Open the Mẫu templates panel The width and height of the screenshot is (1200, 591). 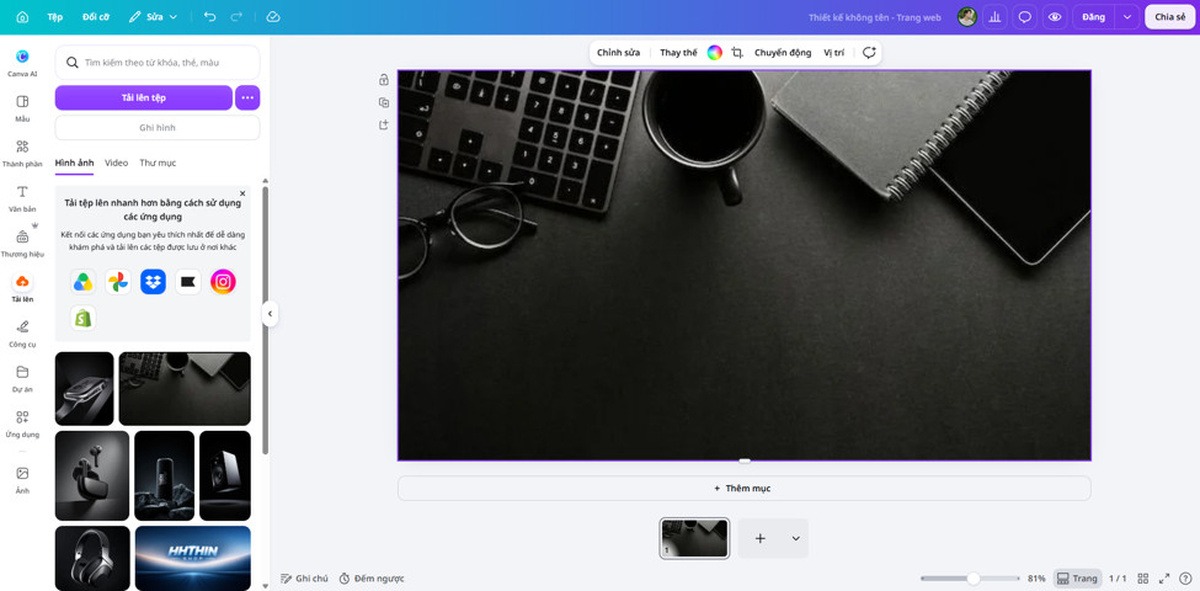[22, 108]
